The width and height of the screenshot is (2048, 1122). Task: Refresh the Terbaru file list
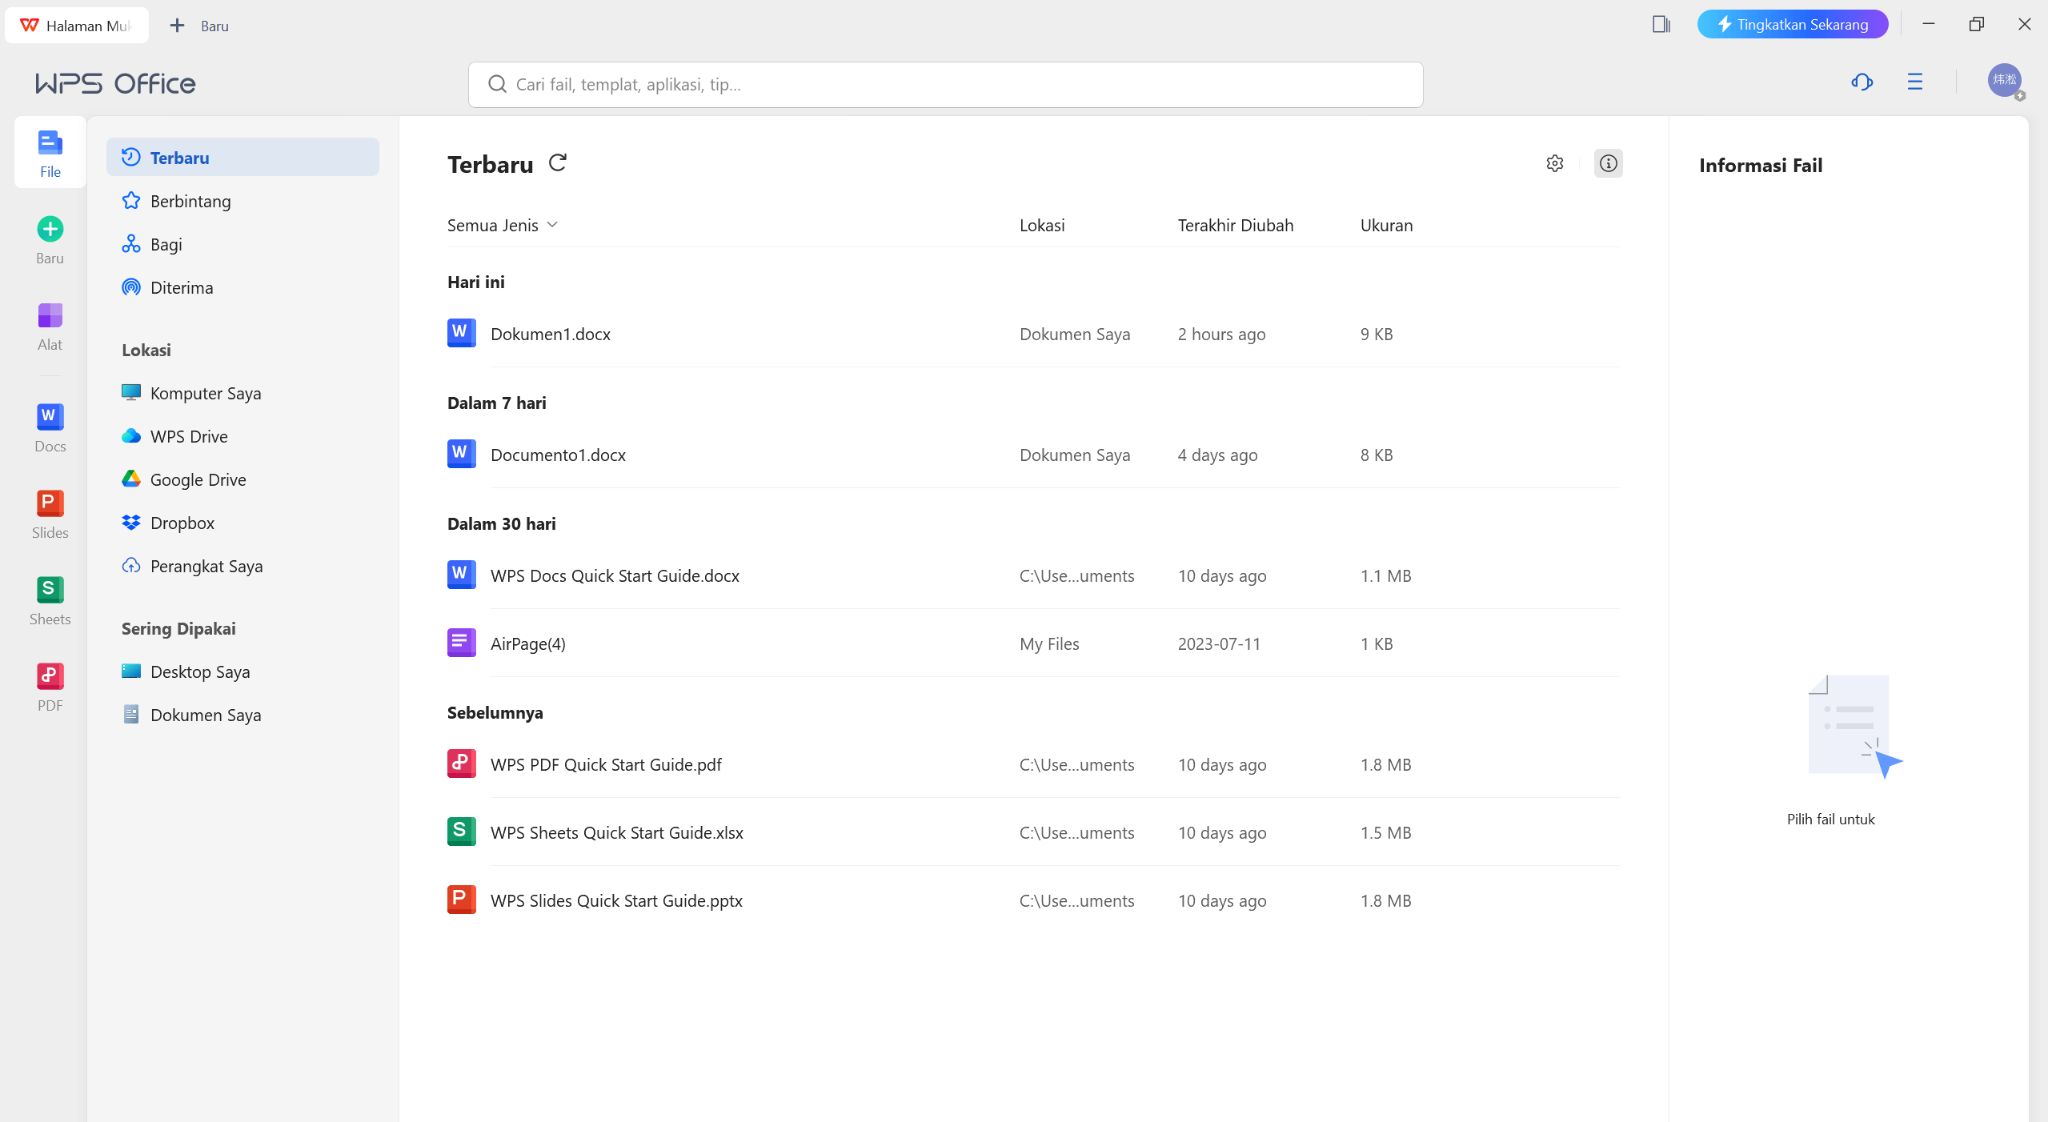(x=558, y=163)
